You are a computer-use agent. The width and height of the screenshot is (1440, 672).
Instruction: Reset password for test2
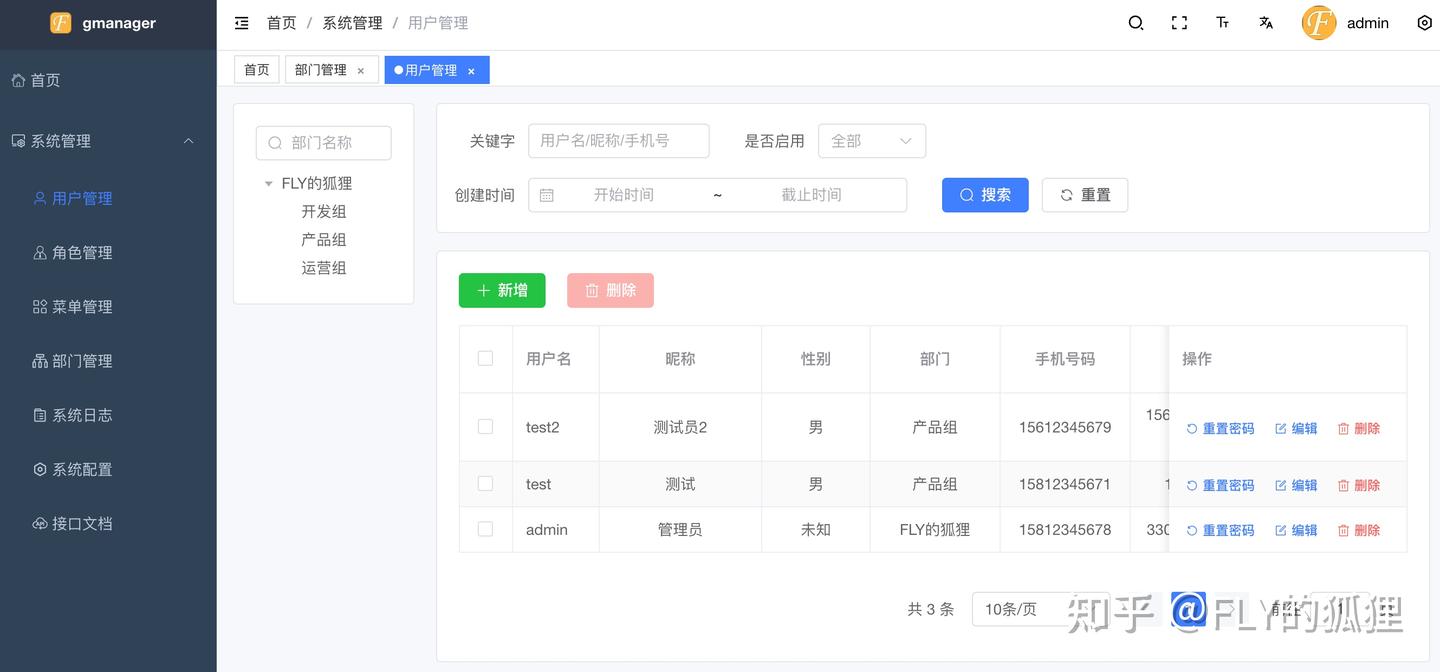click(x=1220, y=428)
